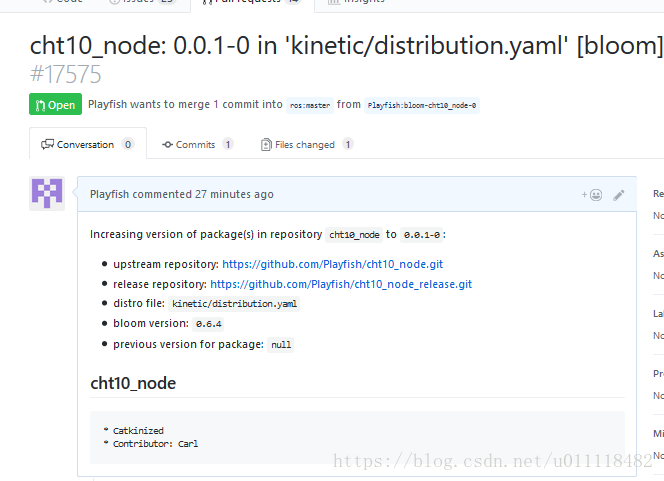The width and height of the screenshot is (664, 481).
Task: Click the cht10_node section heading
Action: (133, 383)
